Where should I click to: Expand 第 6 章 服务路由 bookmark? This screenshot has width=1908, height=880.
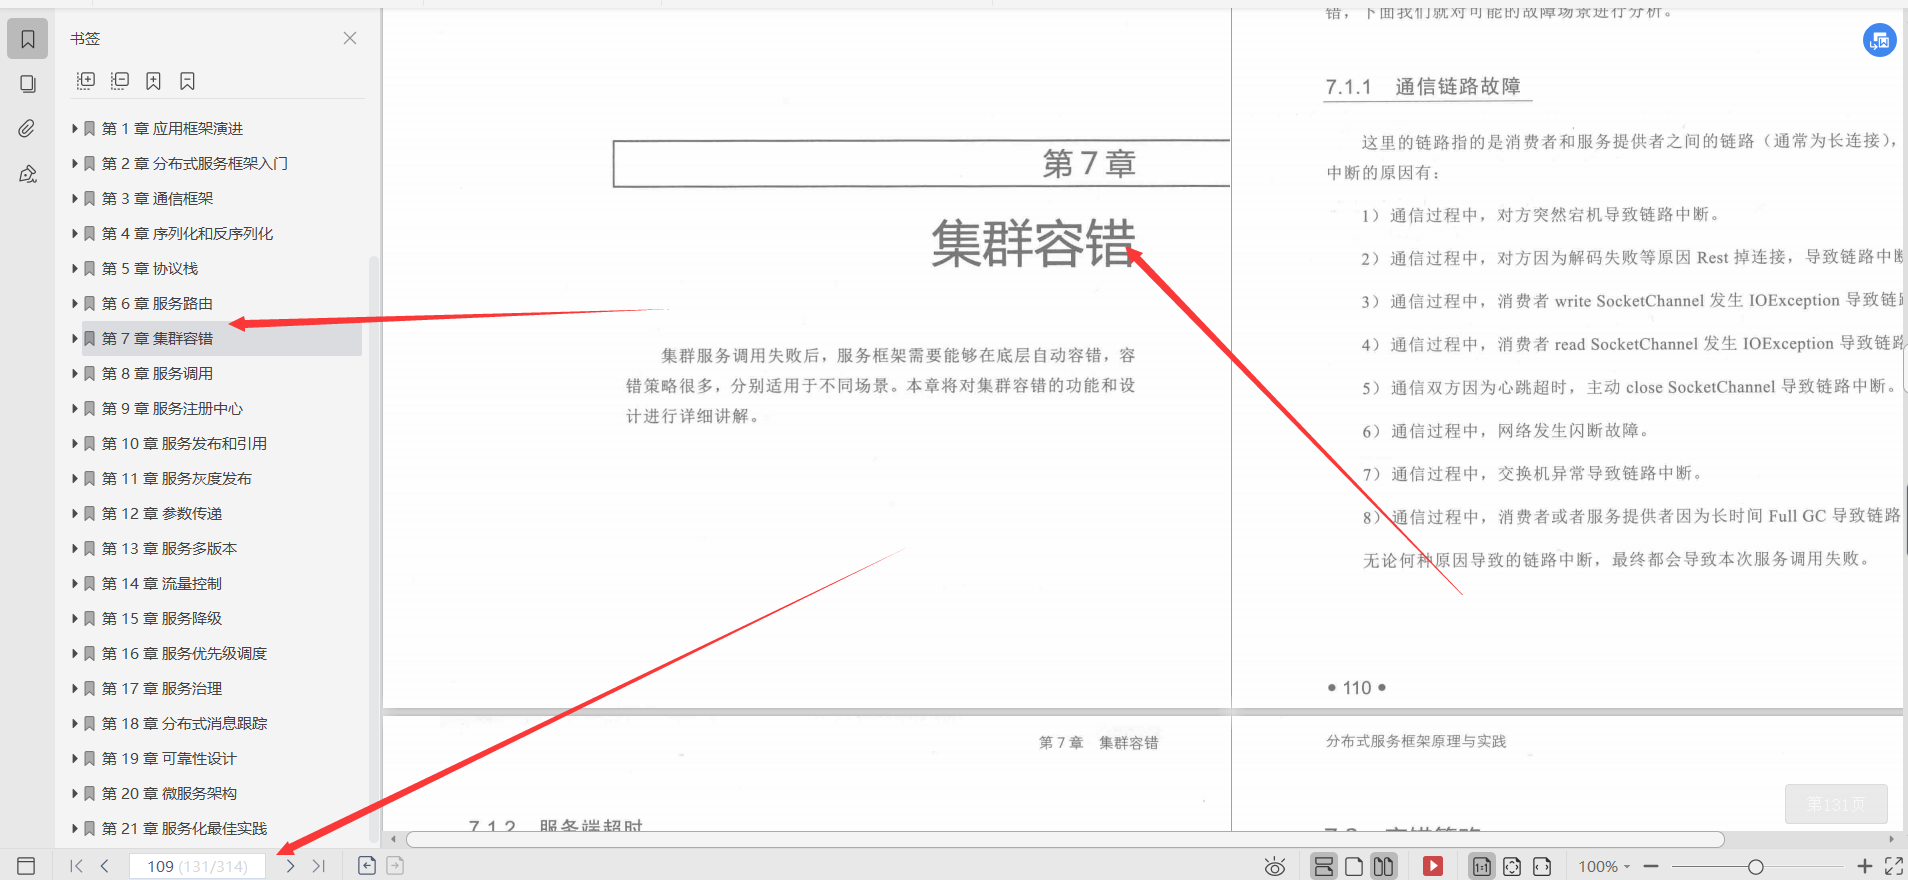pyautogui.click(x=75, y=304)
